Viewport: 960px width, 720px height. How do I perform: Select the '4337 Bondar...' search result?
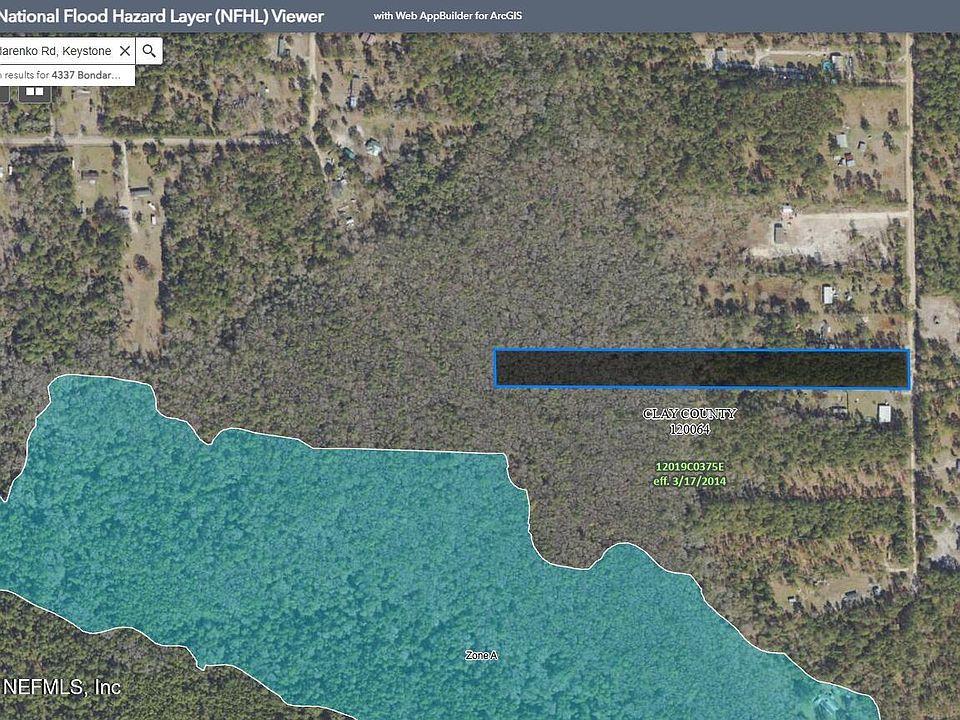67,75
